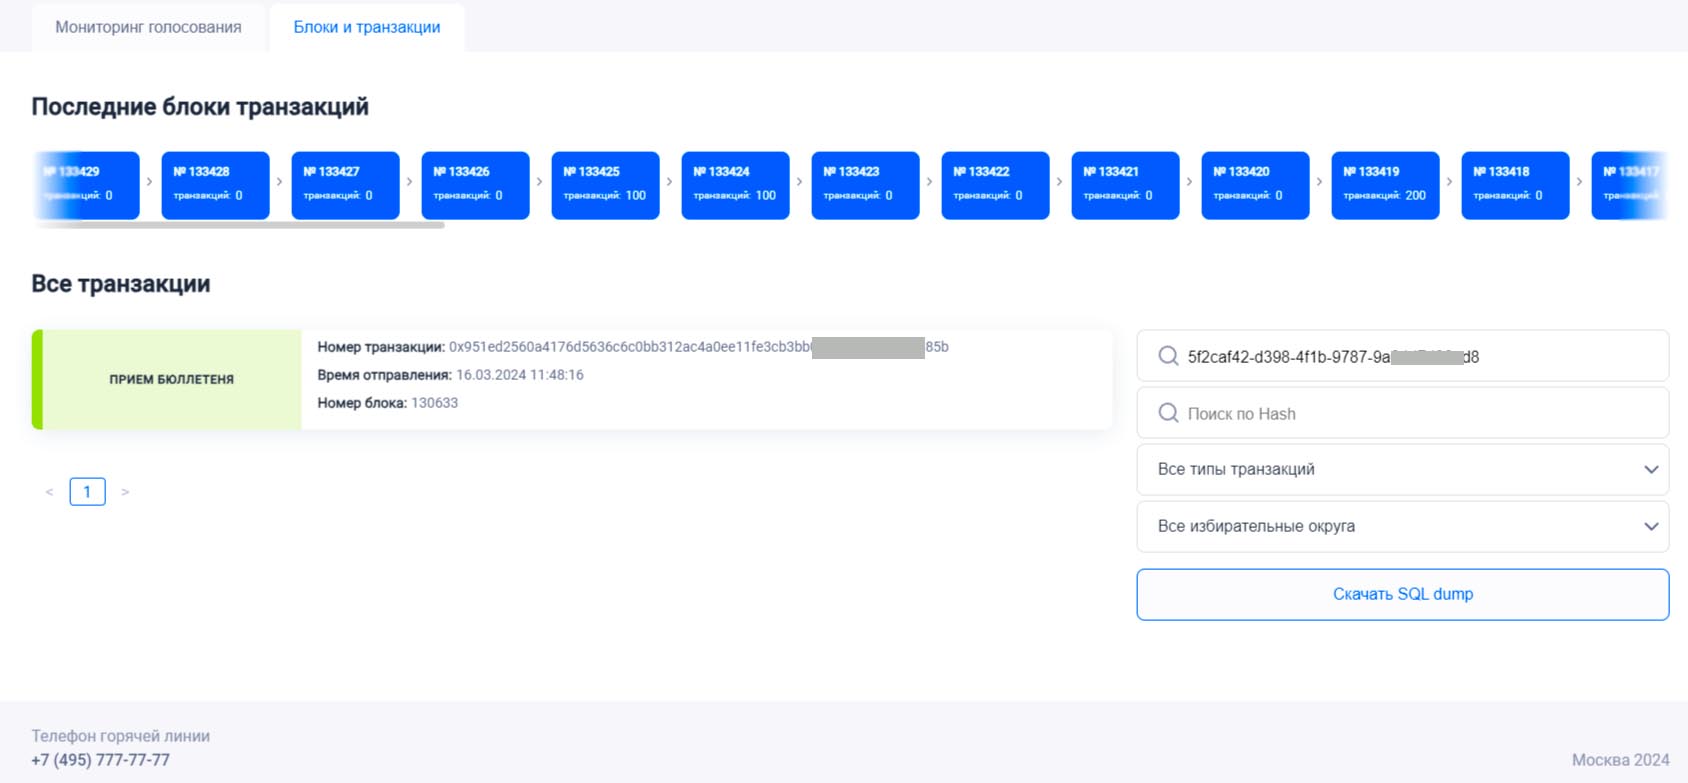
Task: Open block № 133428
Action: pyautogui.click(x=215, y=185)
